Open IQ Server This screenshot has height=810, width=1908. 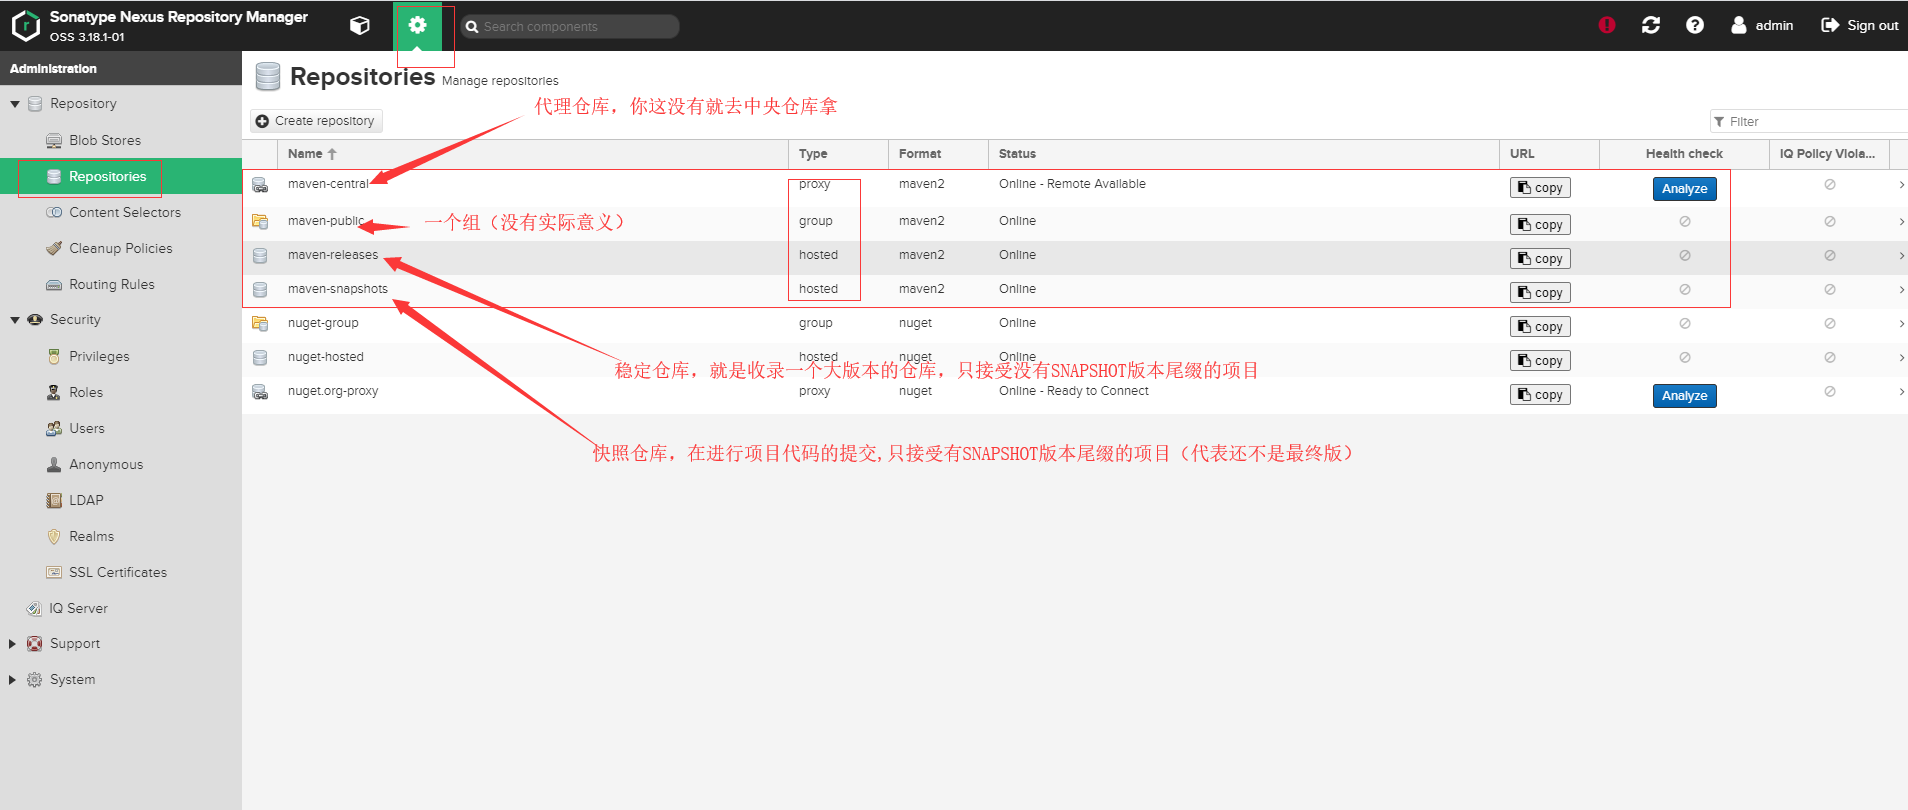[x=78, y=608]
